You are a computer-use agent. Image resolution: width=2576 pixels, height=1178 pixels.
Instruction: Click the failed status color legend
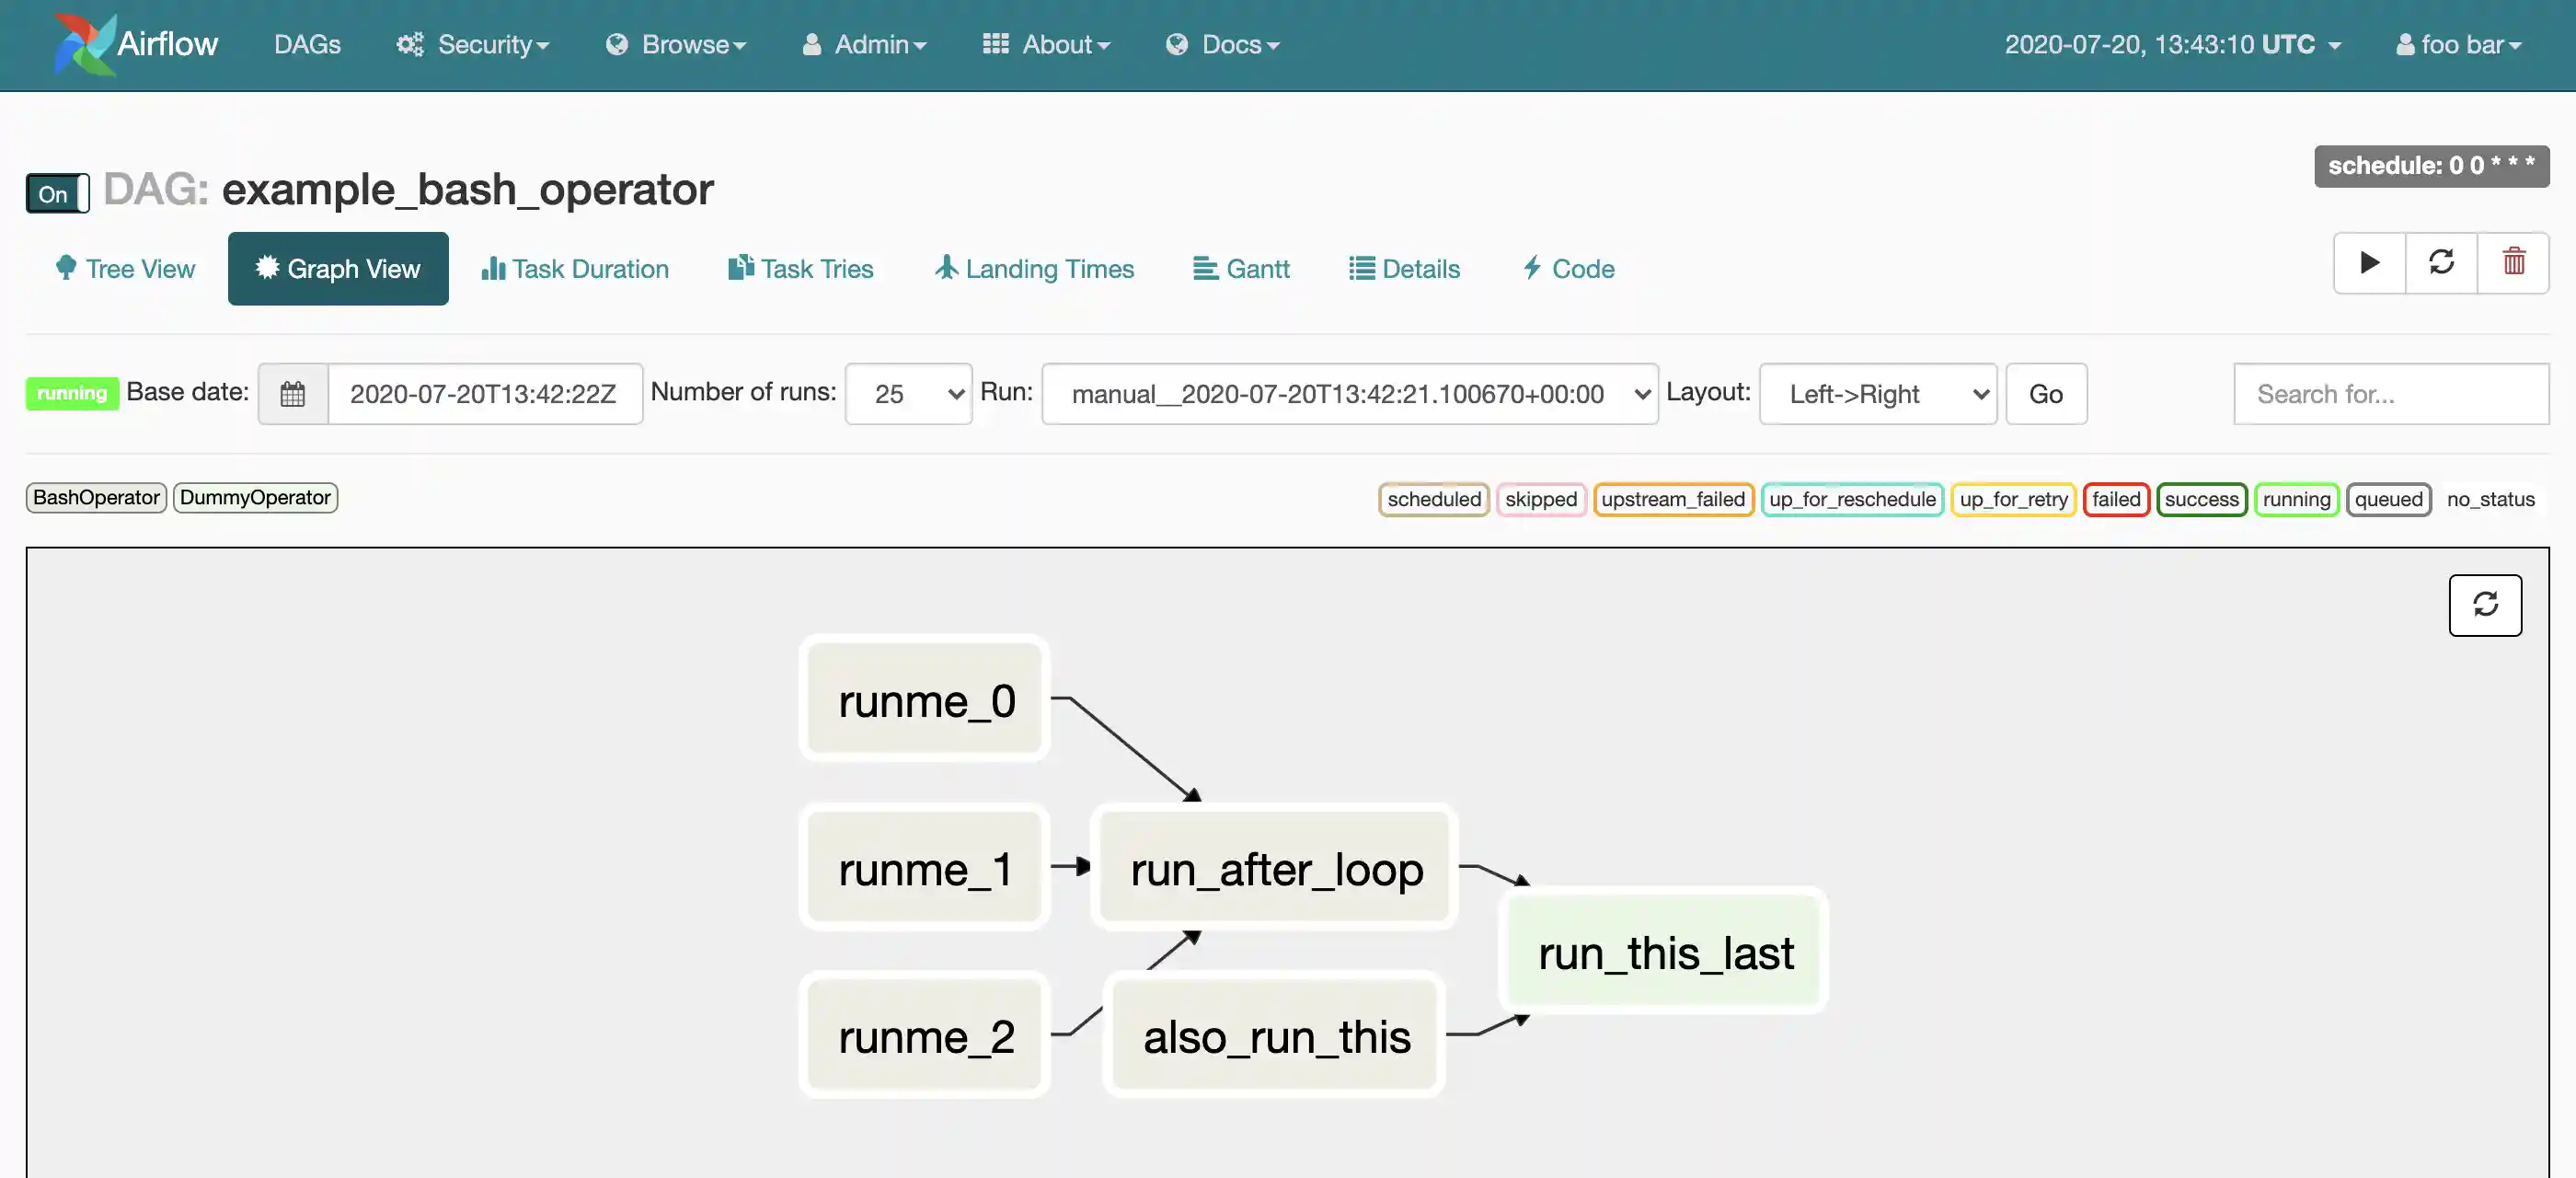2115,500
